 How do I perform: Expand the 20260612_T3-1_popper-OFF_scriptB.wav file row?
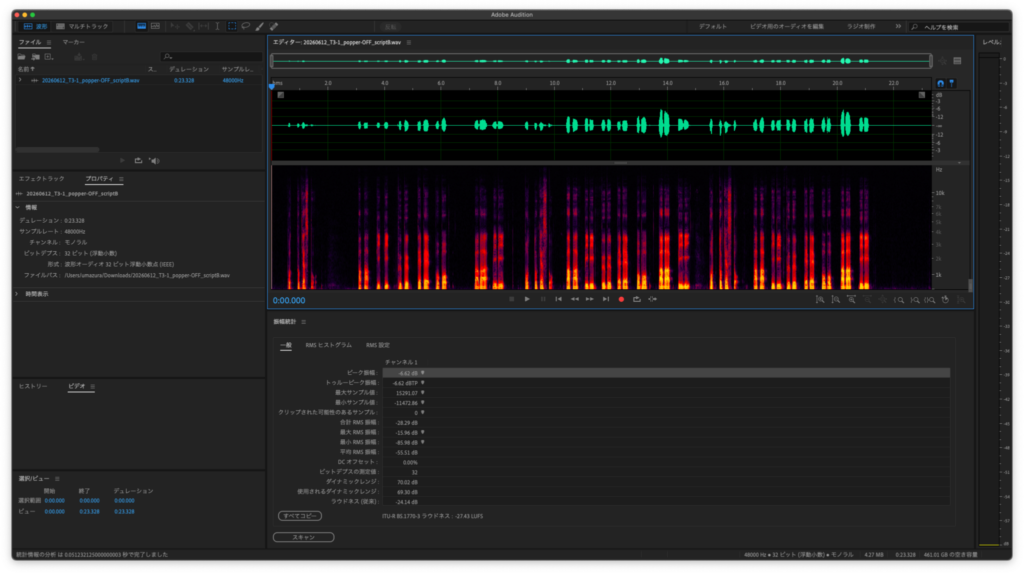click(x=20, y=80)
